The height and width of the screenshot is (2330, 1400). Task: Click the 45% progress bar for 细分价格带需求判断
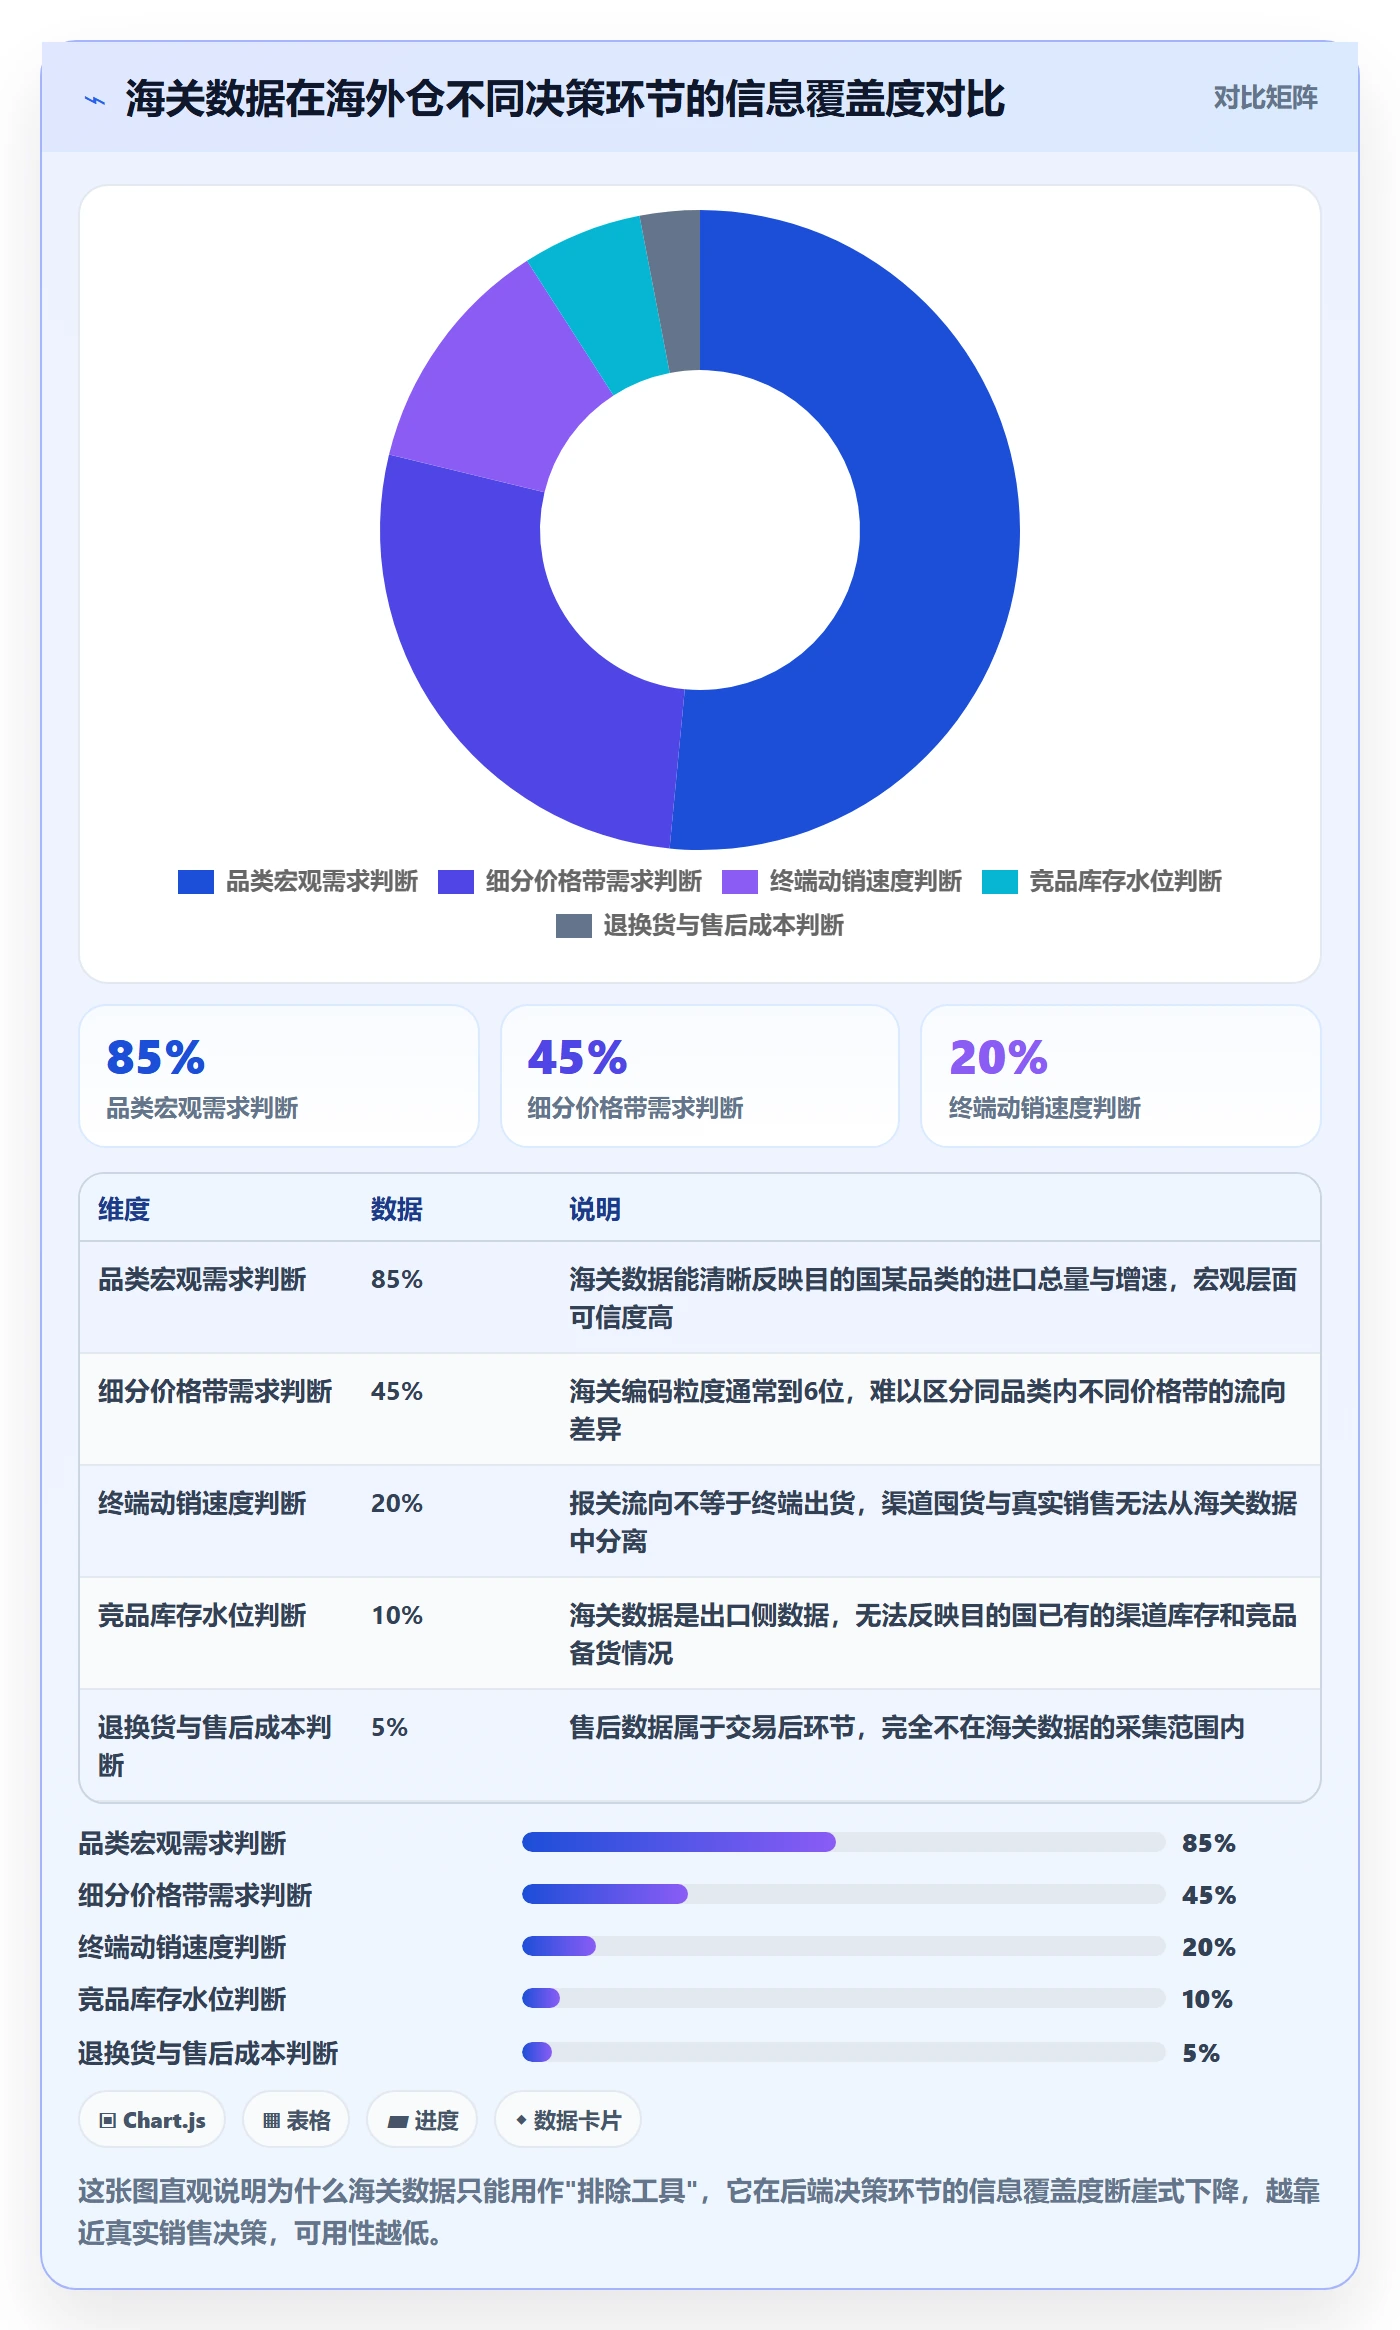coord(844,1894)
